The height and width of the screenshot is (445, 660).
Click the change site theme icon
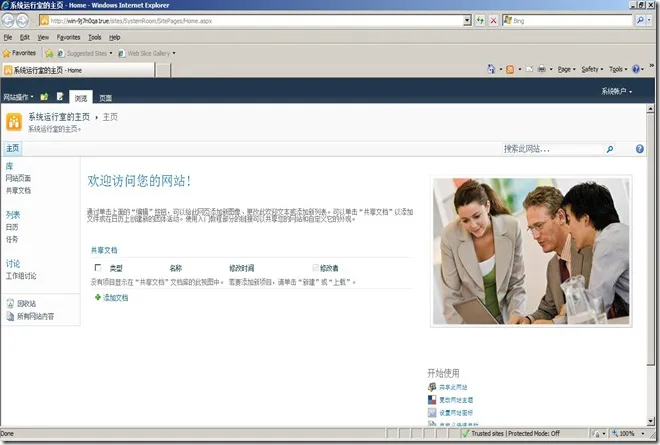coord(432,400)
